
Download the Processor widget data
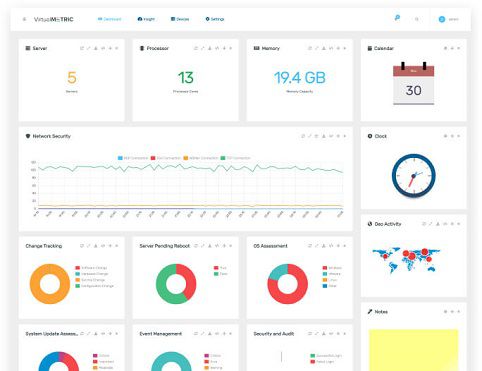coord(210,48)
